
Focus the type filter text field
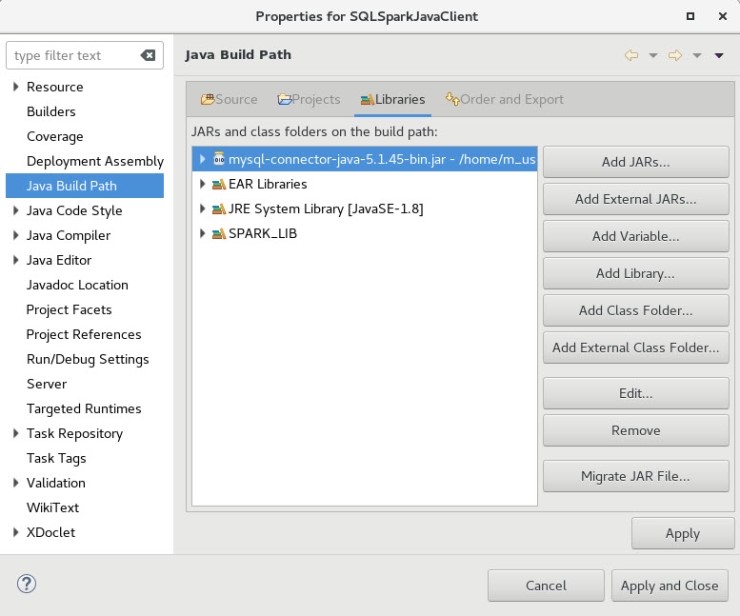tap(72, 56)
